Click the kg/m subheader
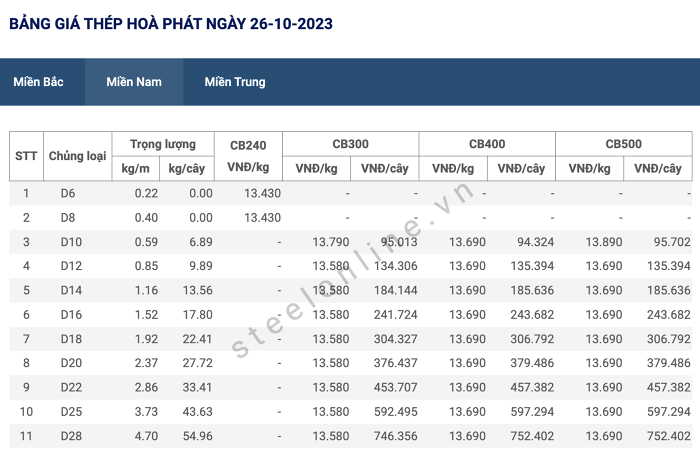The width and height of the screenshot is (700, 456). [136, 168]
